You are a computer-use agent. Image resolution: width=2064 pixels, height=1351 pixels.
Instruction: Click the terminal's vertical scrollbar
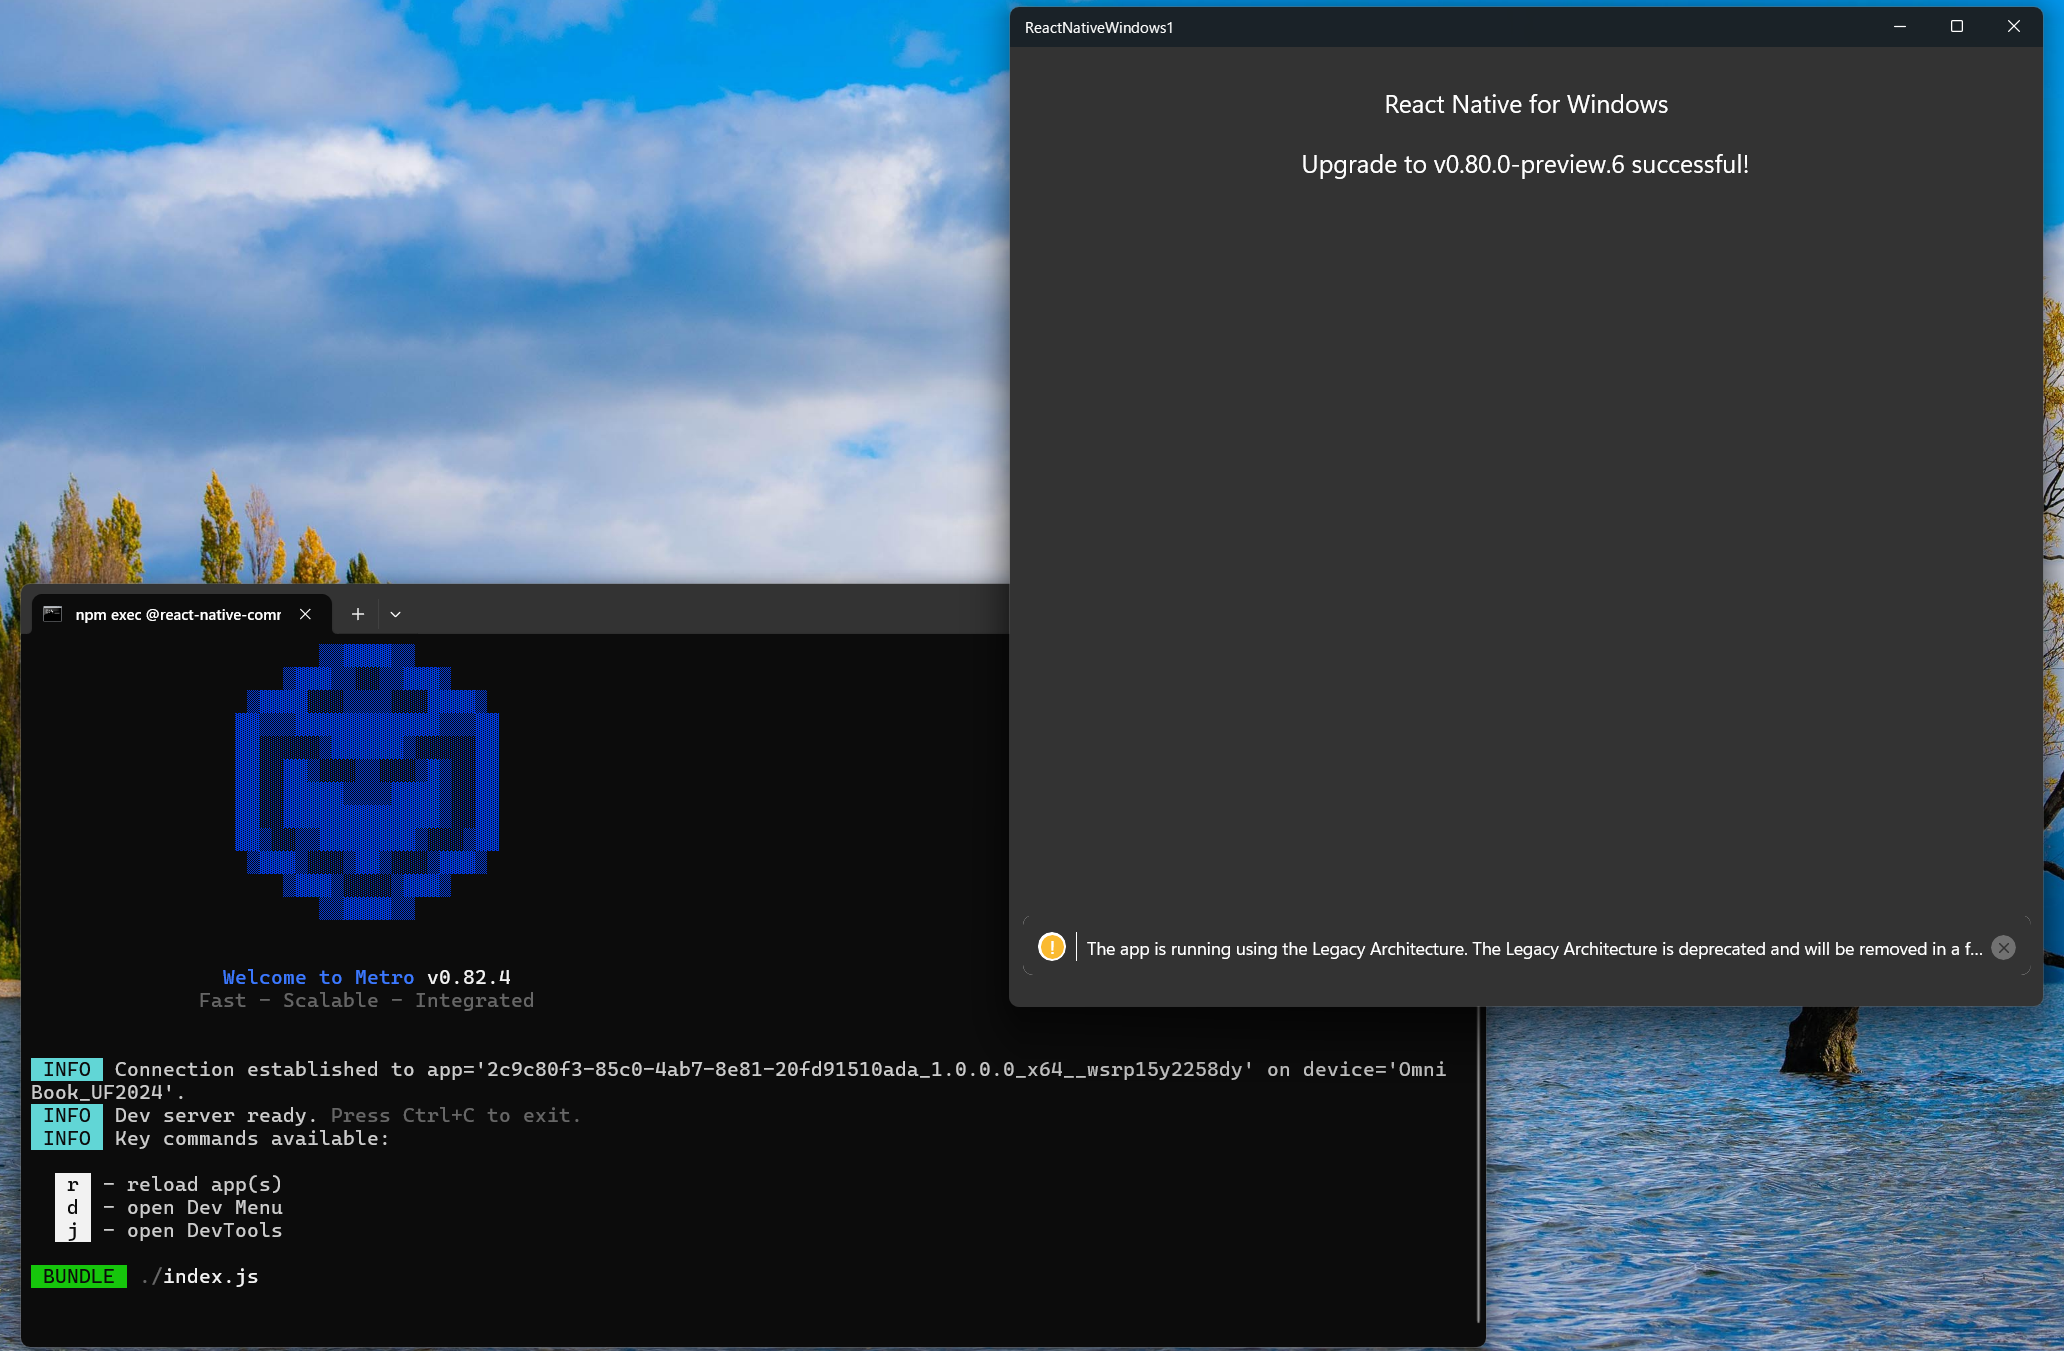(1479, 1165)
